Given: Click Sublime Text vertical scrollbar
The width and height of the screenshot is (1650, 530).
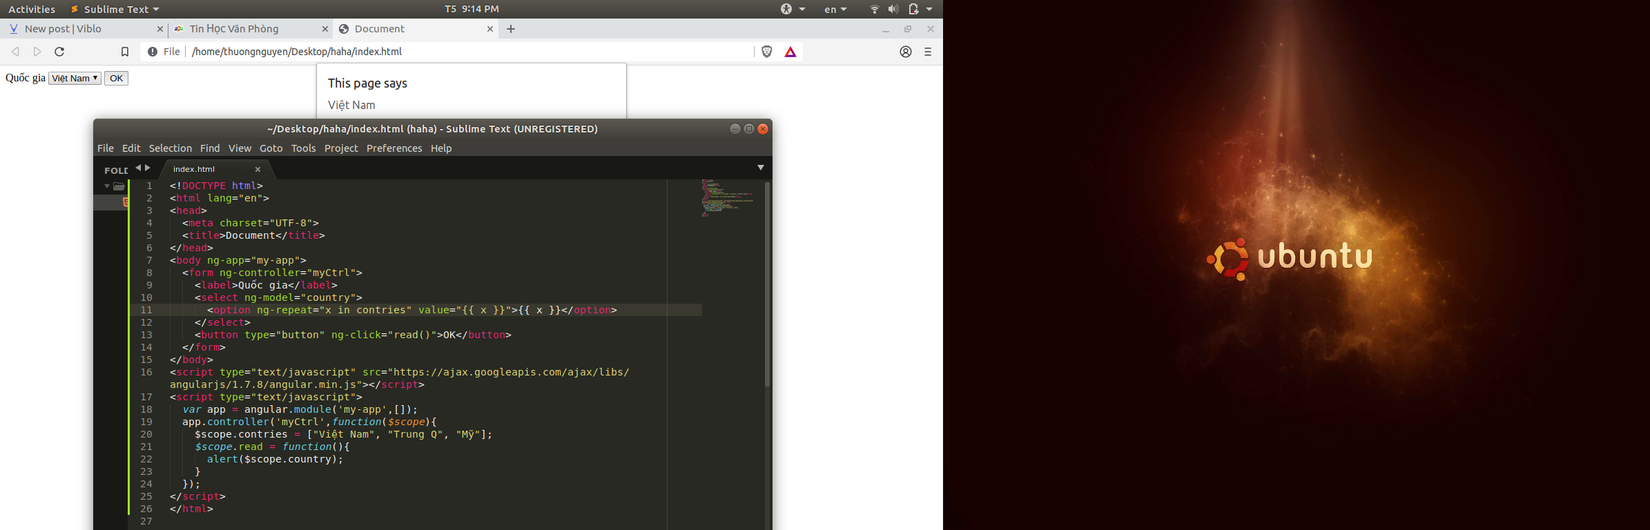Looking at the screenshot, I should point(767,285).
